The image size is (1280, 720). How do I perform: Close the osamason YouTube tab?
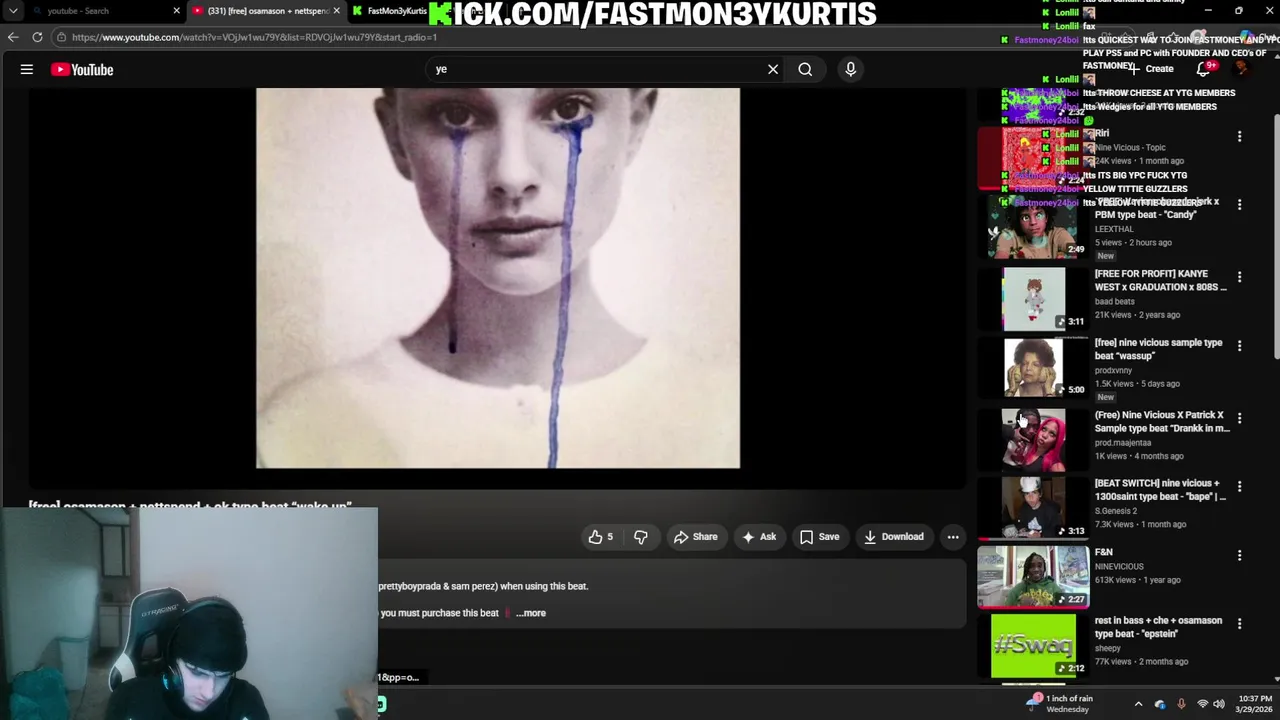[337, 11]
